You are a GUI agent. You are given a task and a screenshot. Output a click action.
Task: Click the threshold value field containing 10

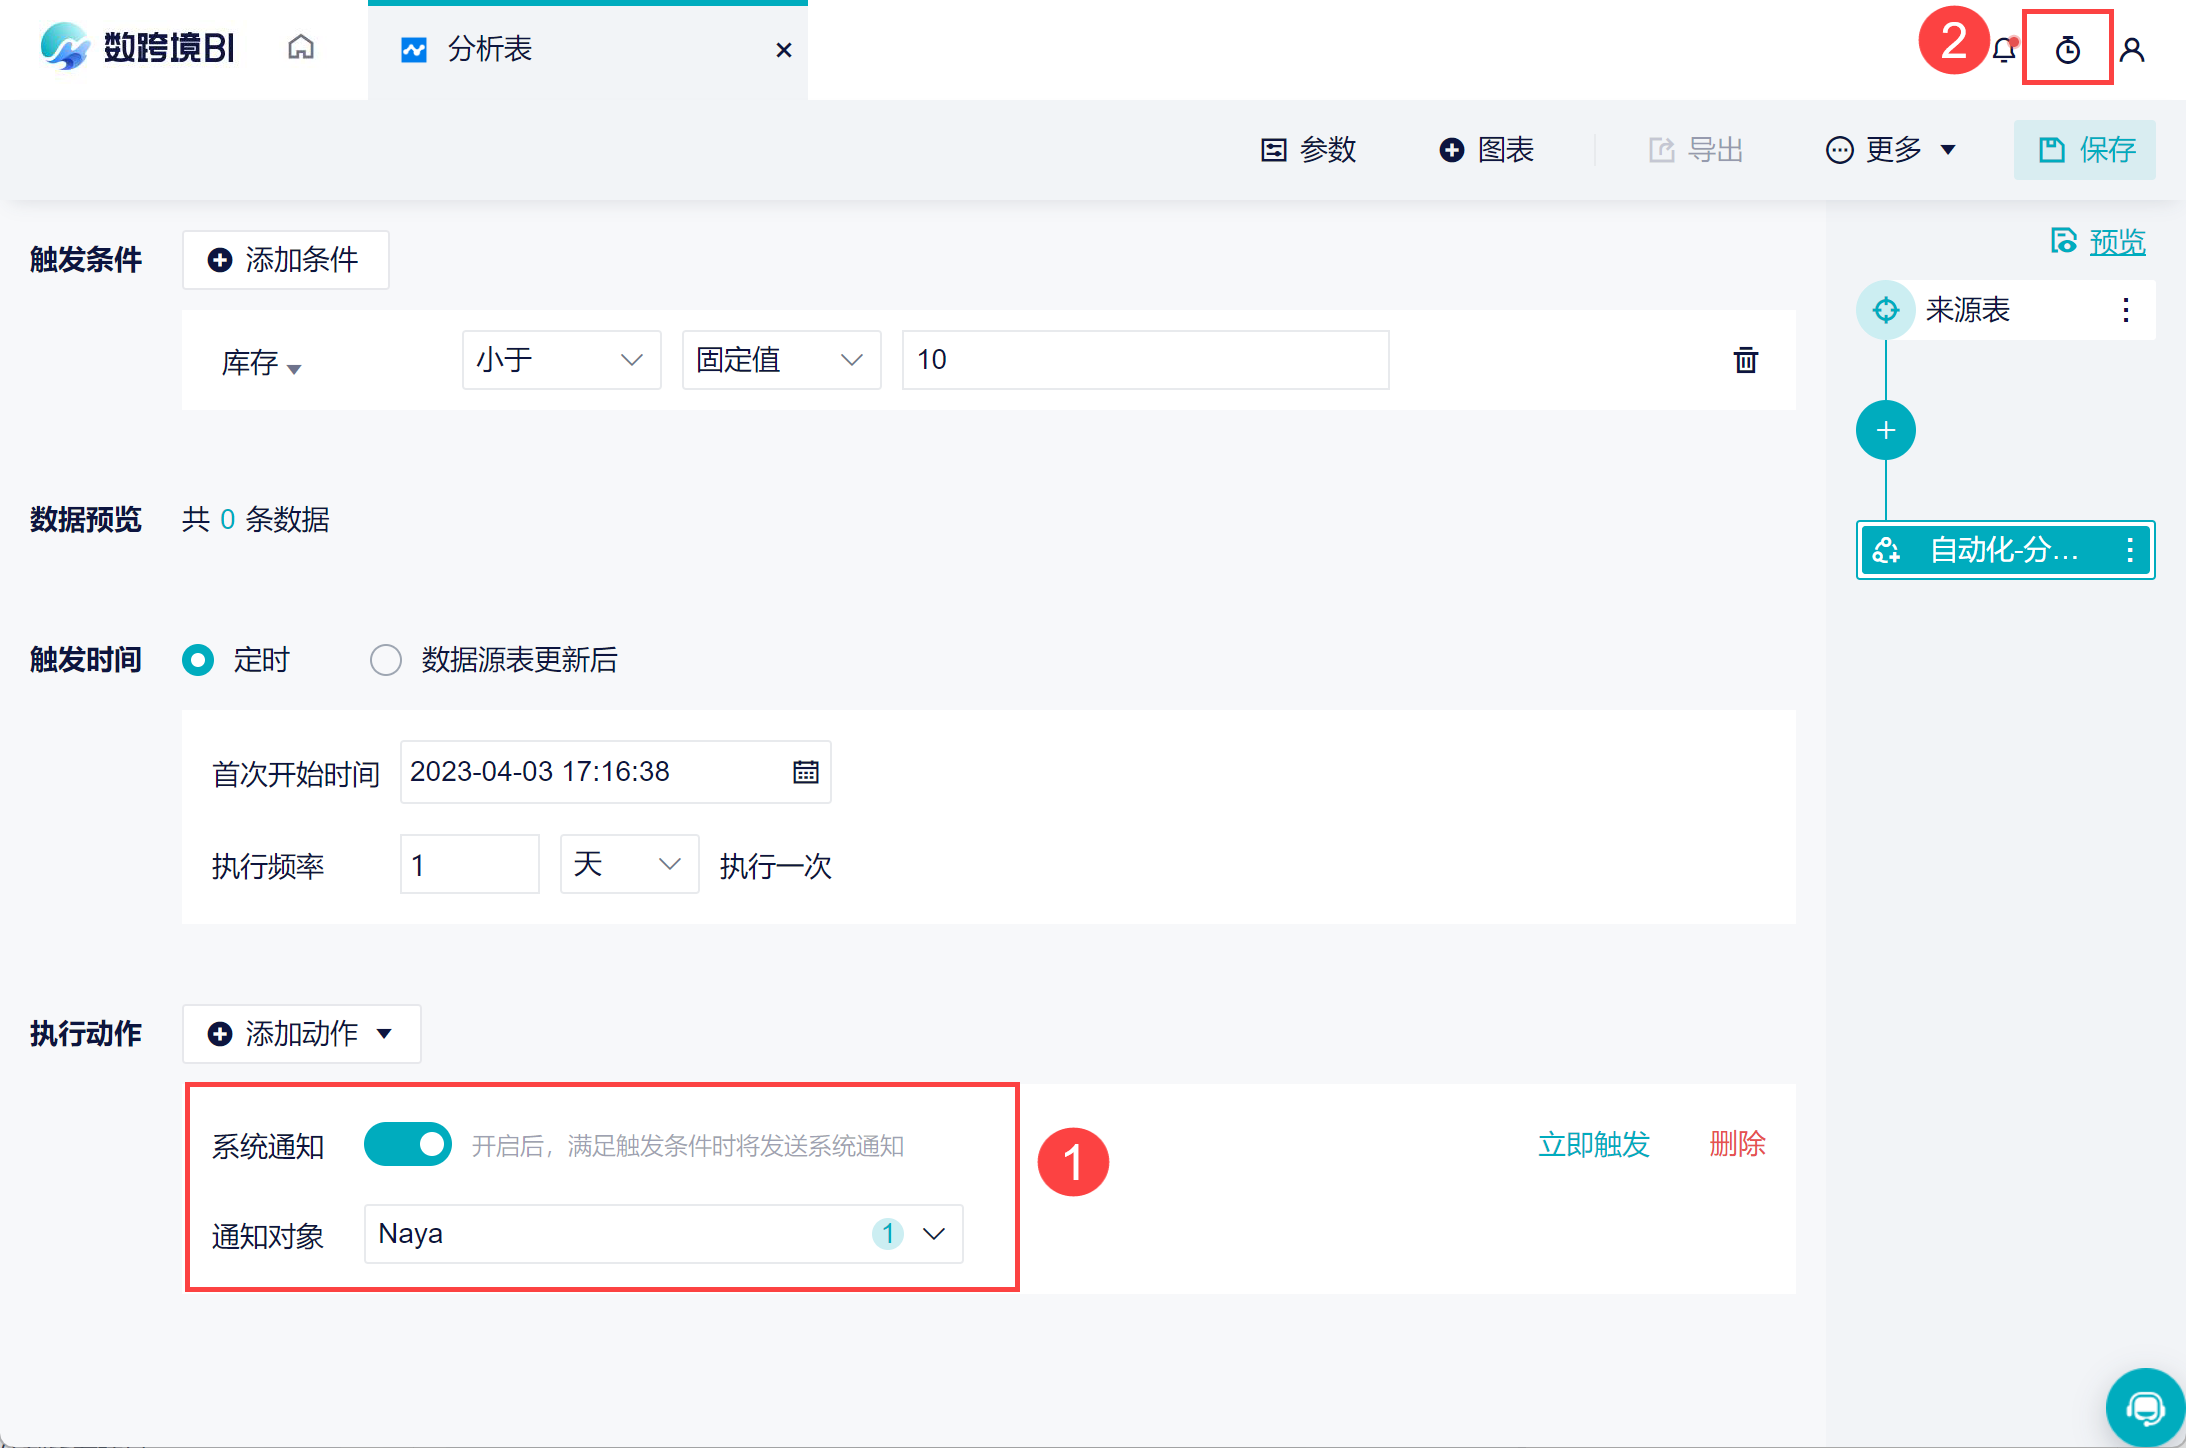tap(1144, 360)
